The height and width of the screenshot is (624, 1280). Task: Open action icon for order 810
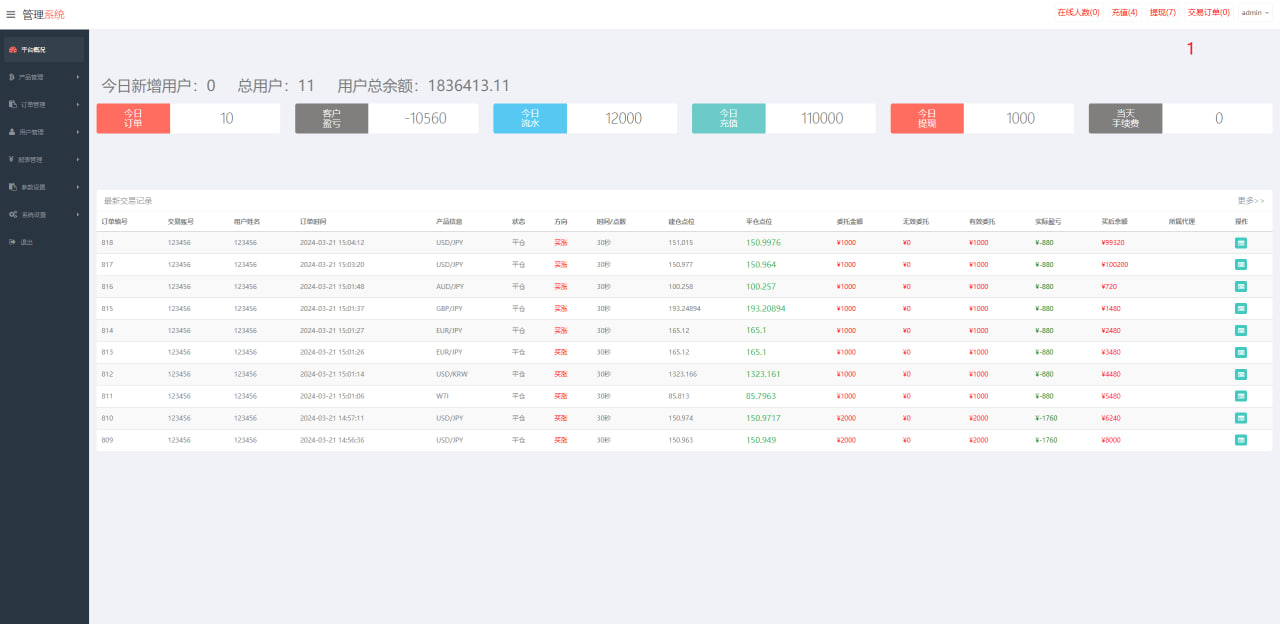click(x=1241, y=418)
